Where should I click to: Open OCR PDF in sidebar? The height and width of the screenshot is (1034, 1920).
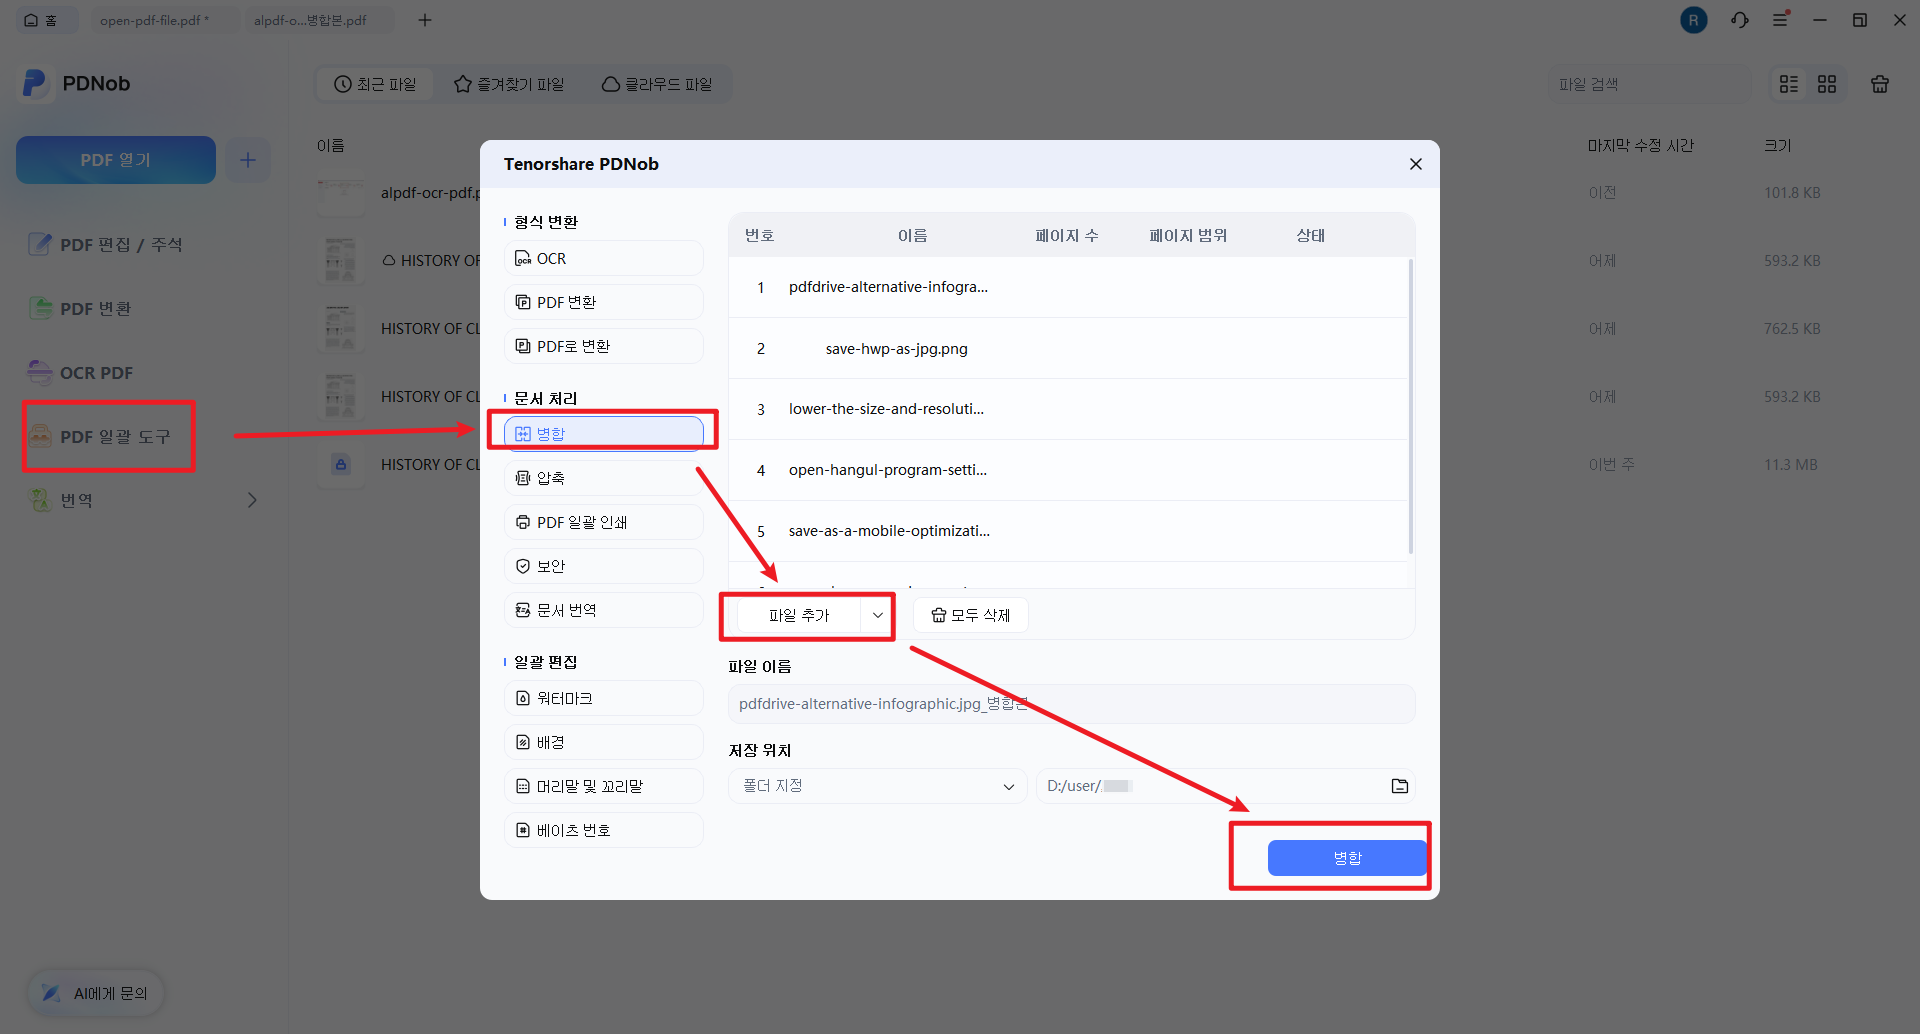[96, 372]
